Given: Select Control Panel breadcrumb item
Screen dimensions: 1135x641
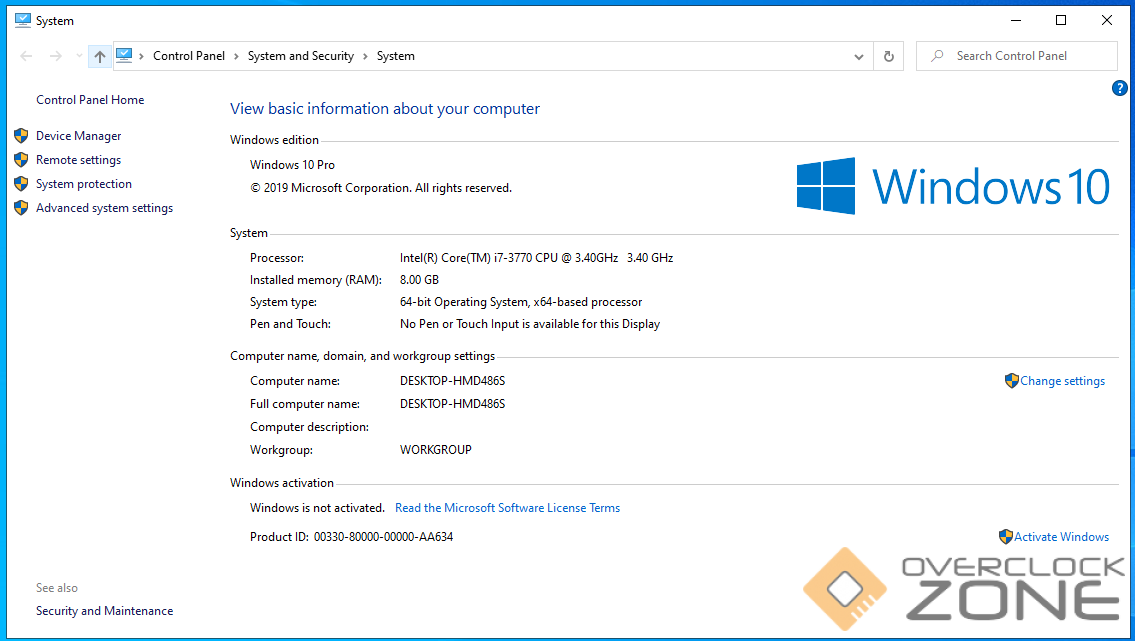Looking at the screenshot, I should click(x=188, y=56).
